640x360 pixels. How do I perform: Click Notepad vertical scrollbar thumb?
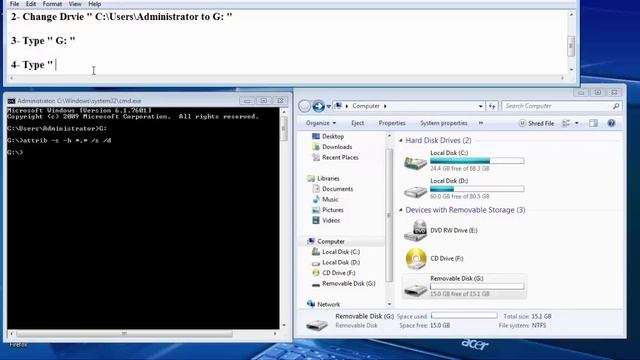(571, 45)
